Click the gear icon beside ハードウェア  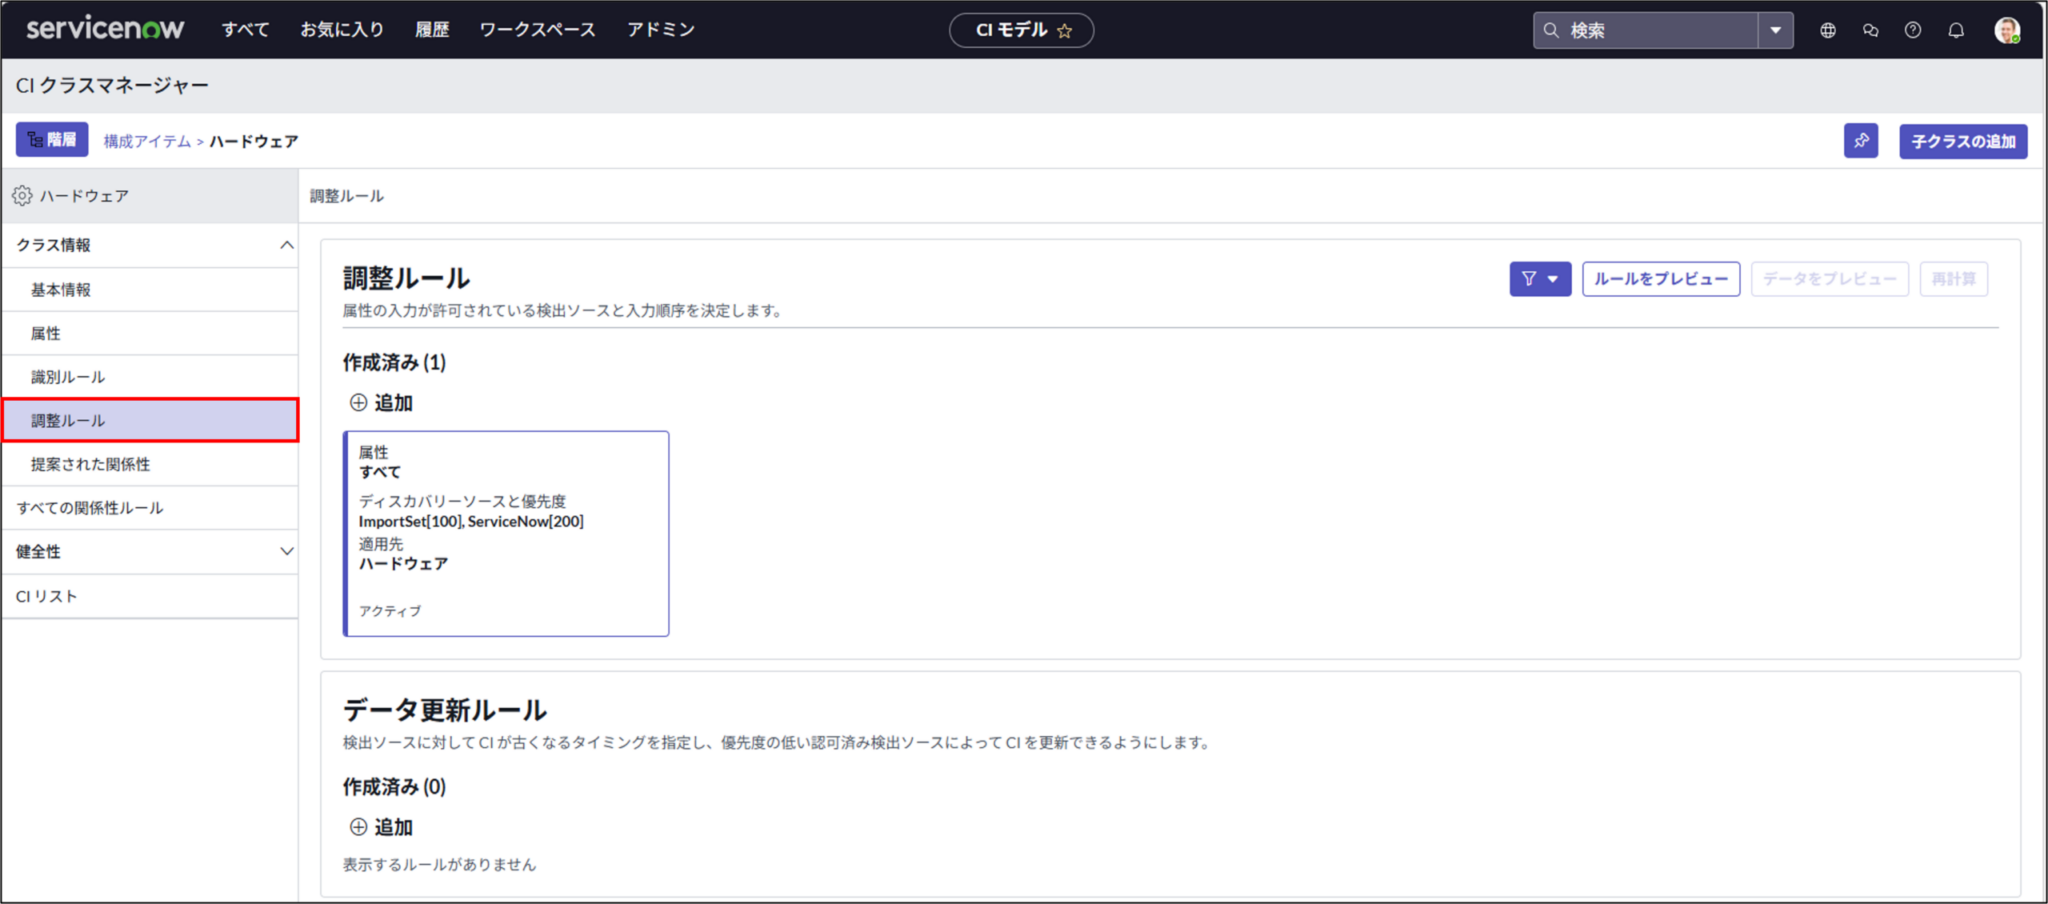[22, 196]
